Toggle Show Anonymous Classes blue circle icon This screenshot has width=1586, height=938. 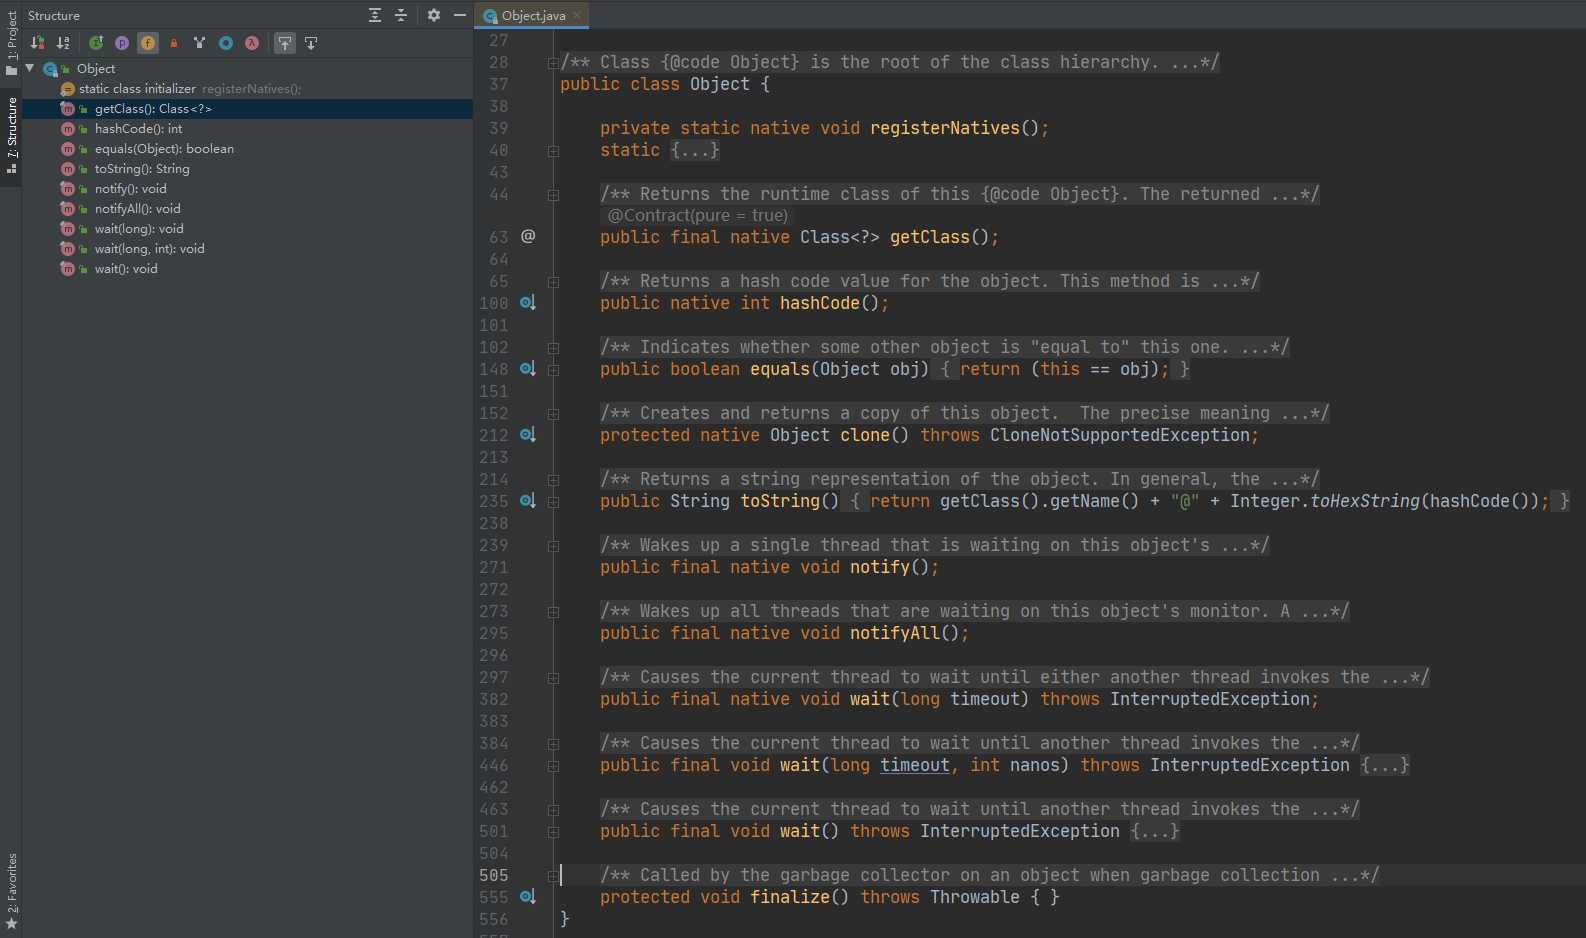tap(226, 43)
